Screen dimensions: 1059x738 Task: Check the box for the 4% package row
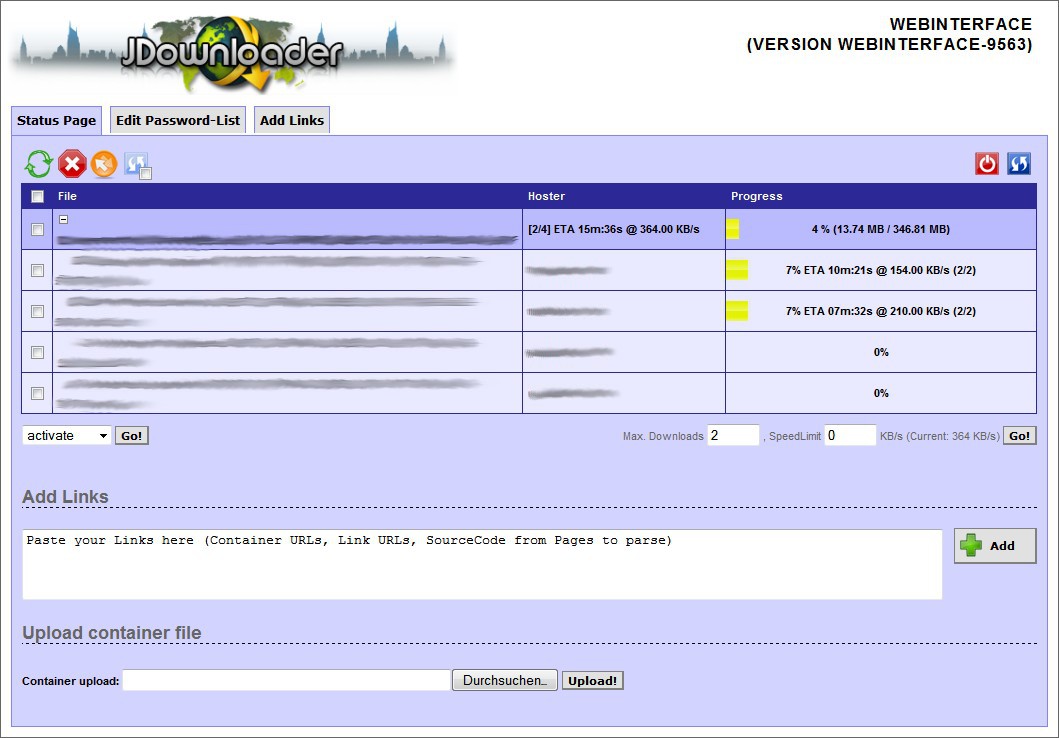38,230
